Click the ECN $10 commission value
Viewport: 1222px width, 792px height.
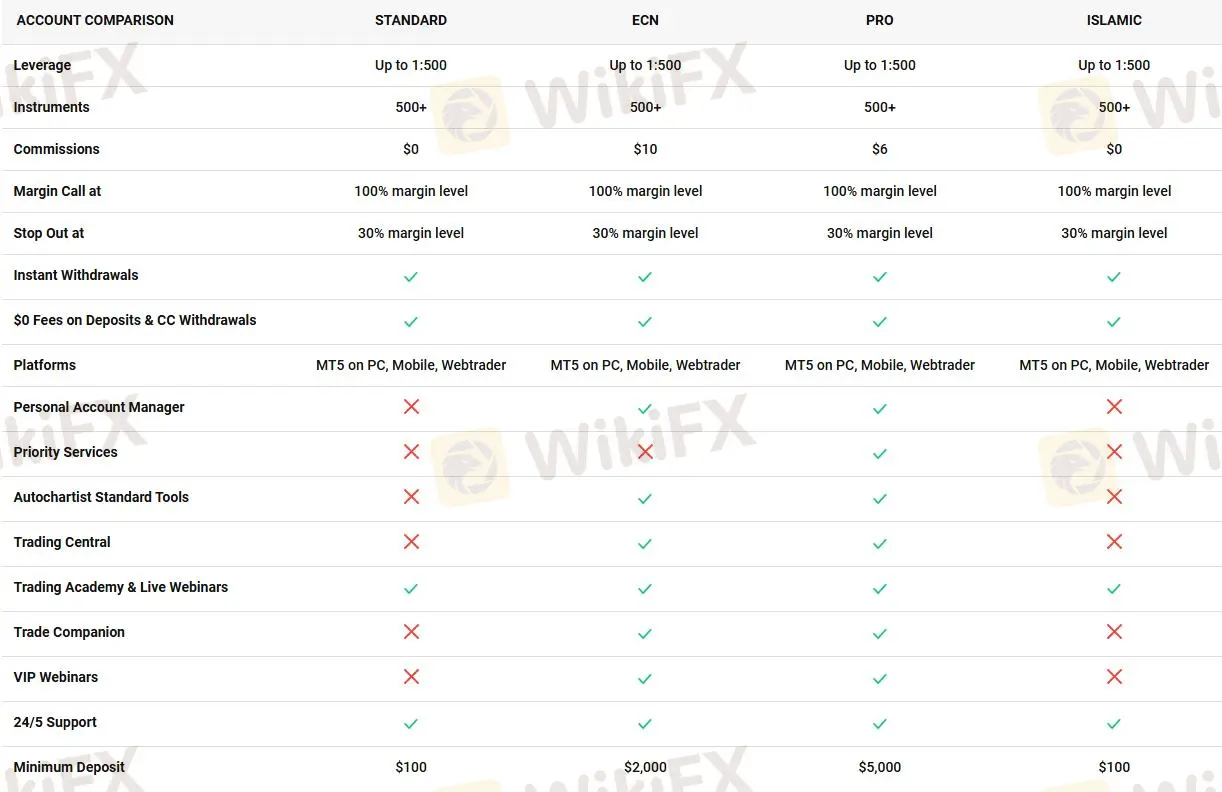click(x=645, y=149)
